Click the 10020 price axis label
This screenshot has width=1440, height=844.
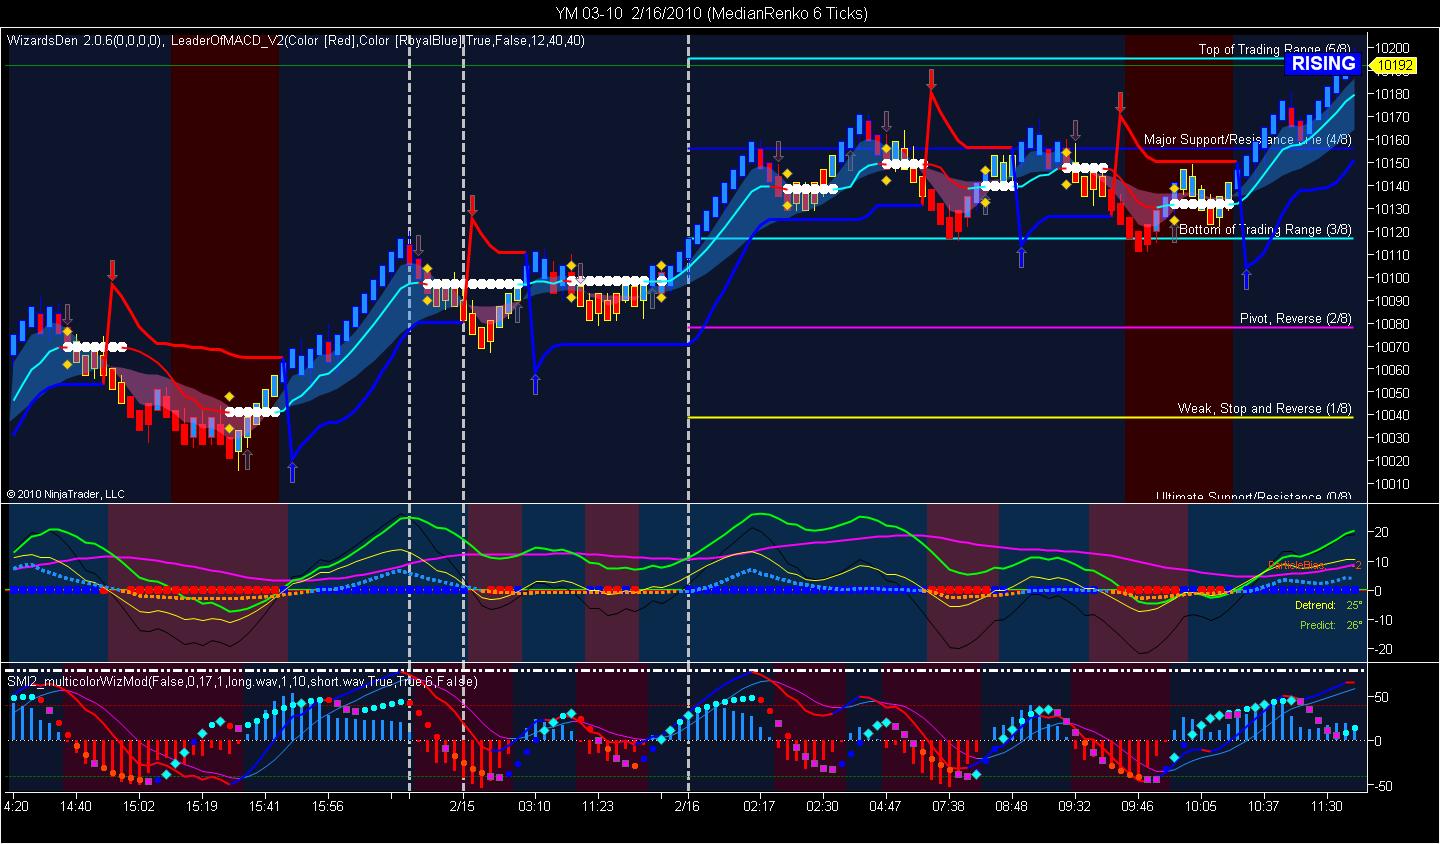pos(1392,461)
